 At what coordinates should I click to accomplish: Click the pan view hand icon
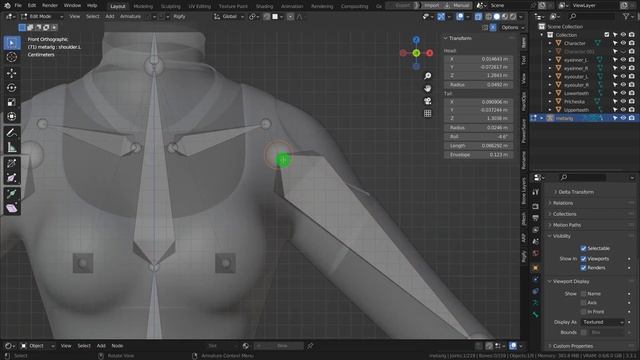[427, 88]
